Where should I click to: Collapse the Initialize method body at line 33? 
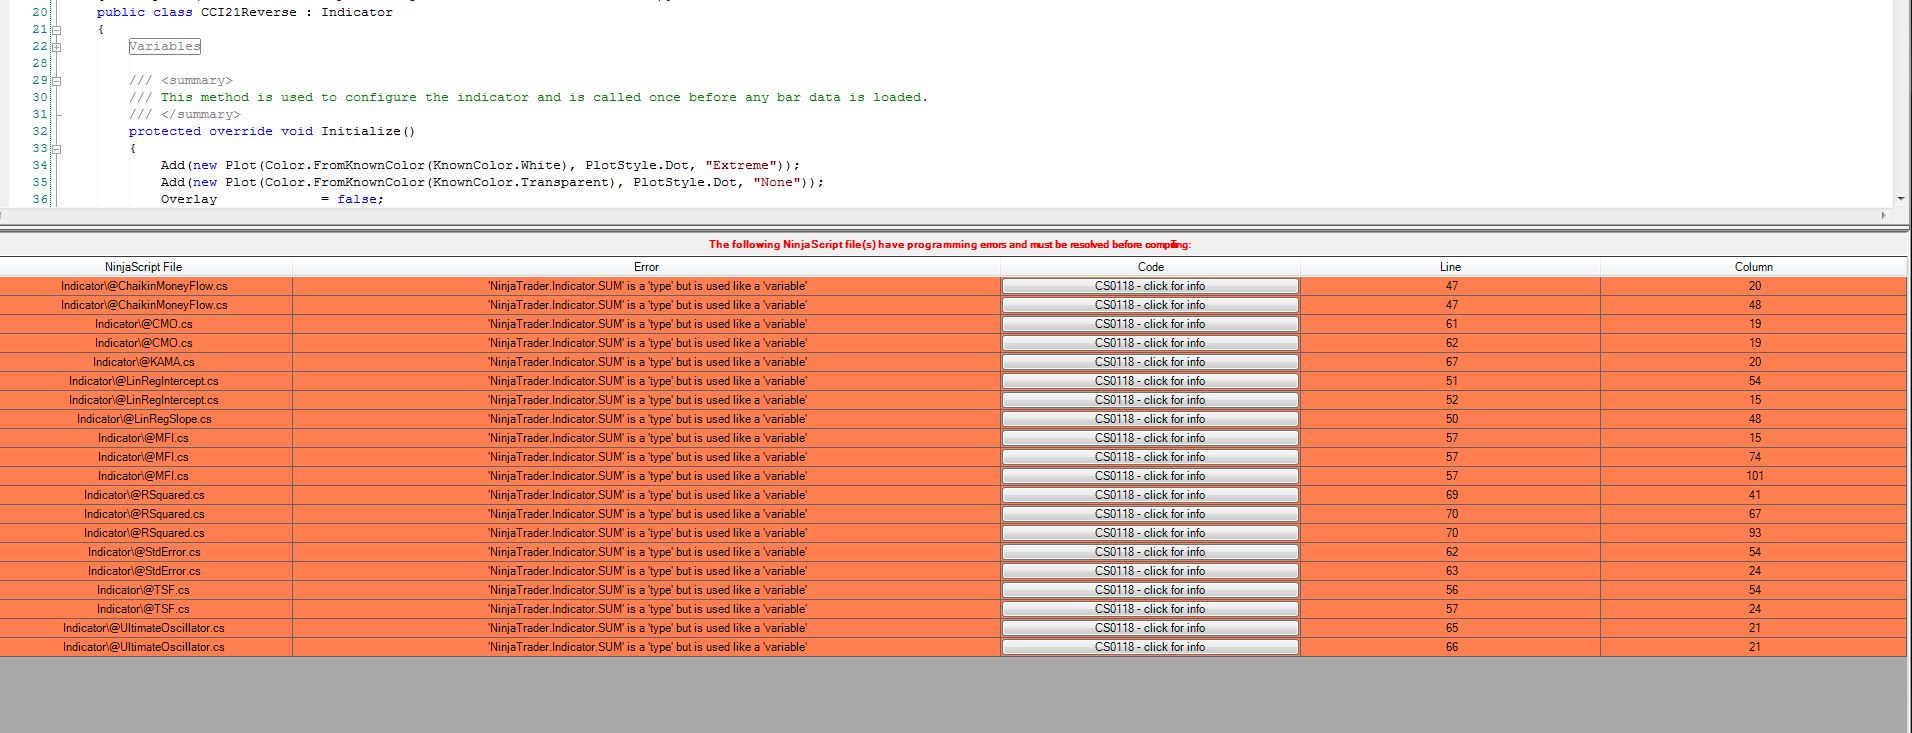tap(56, 148)
